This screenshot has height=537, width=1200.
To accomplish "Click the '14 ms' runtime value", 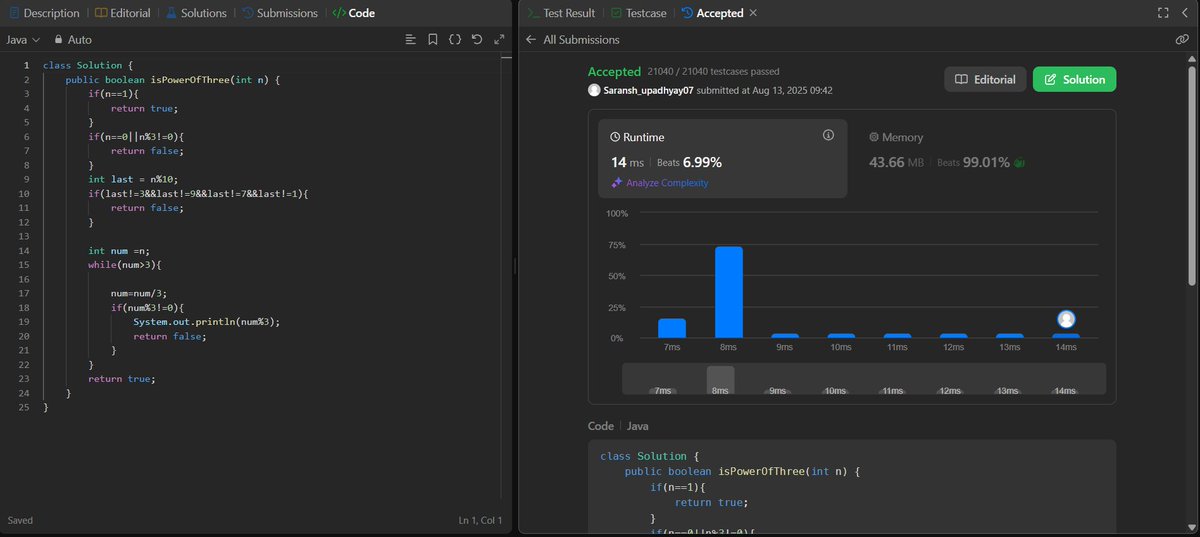I will 627,162.
